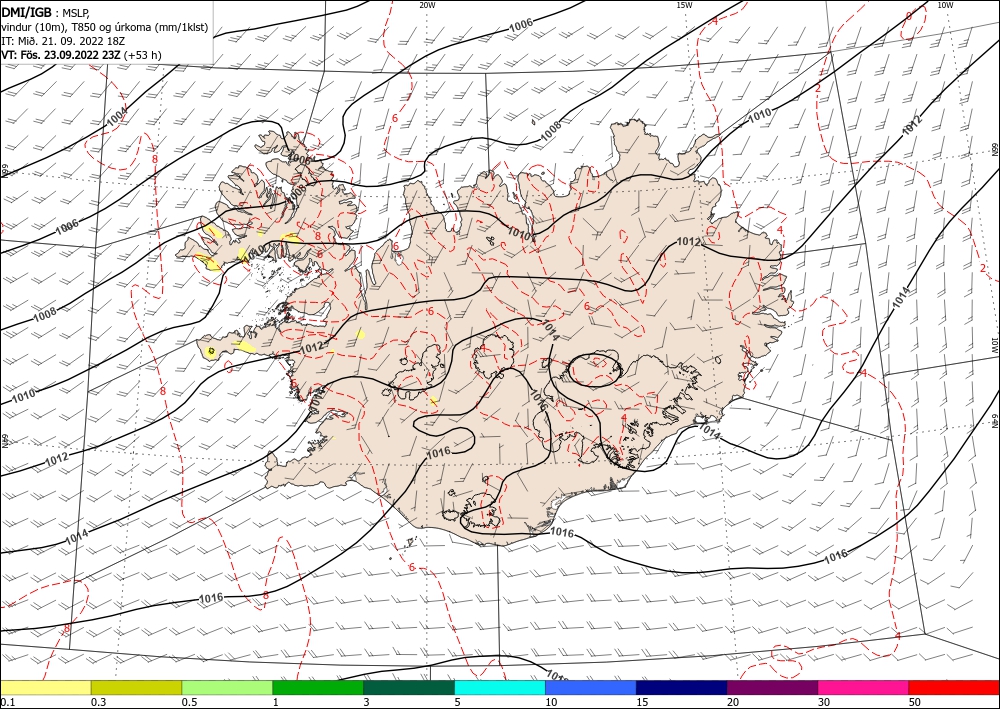1000x709 pixels.
Task: Choose the purple 20–30 legend swatch
Action: [x=772, y=687]
